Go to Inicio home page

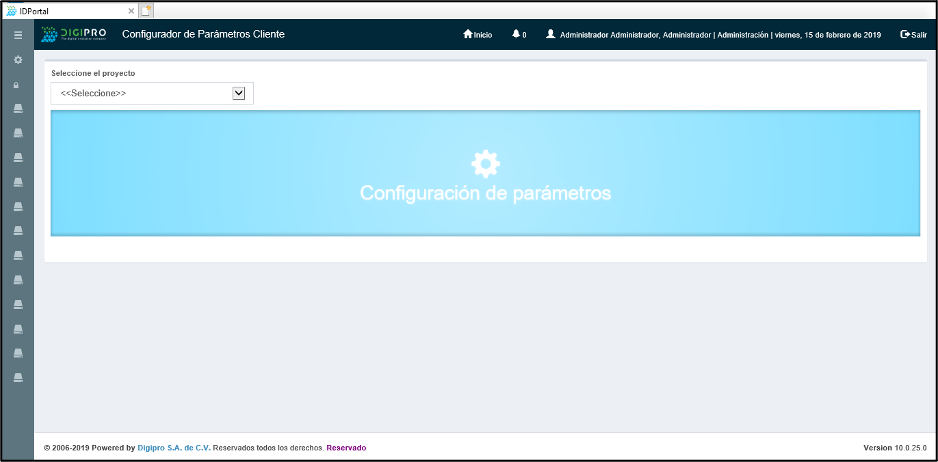(x=478, y=35)
